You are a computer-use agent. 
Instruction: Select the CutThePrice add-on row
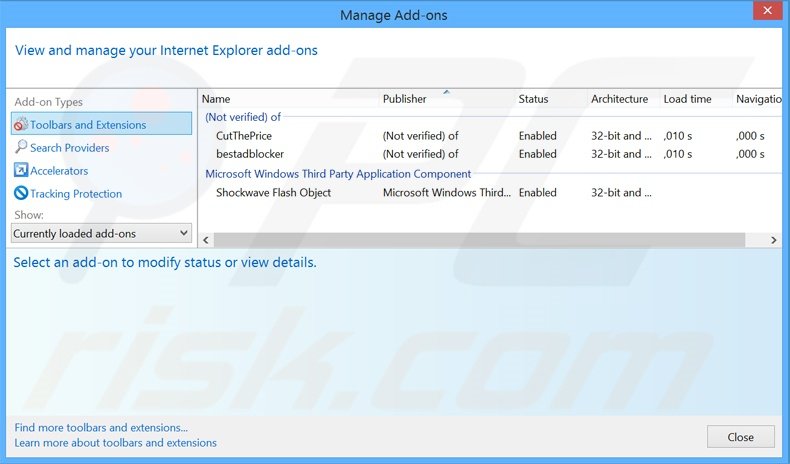244,135
